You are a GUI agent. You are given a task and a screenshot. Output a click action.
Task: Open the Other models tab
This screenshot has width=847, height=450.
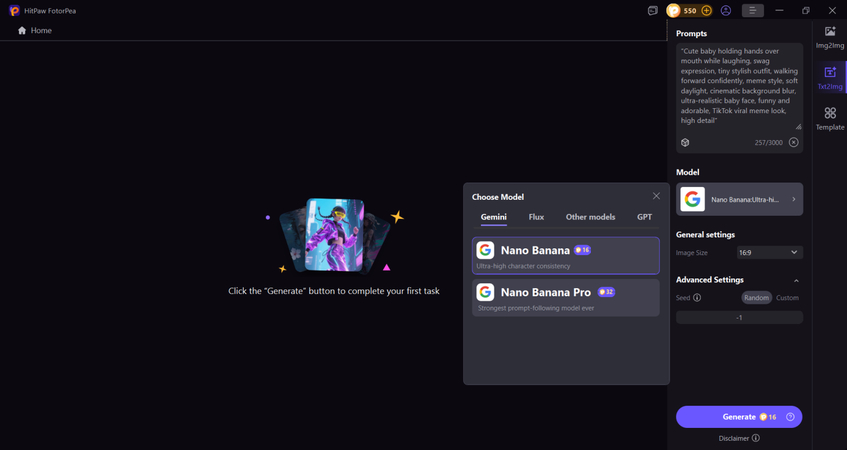tap(590, 217)
